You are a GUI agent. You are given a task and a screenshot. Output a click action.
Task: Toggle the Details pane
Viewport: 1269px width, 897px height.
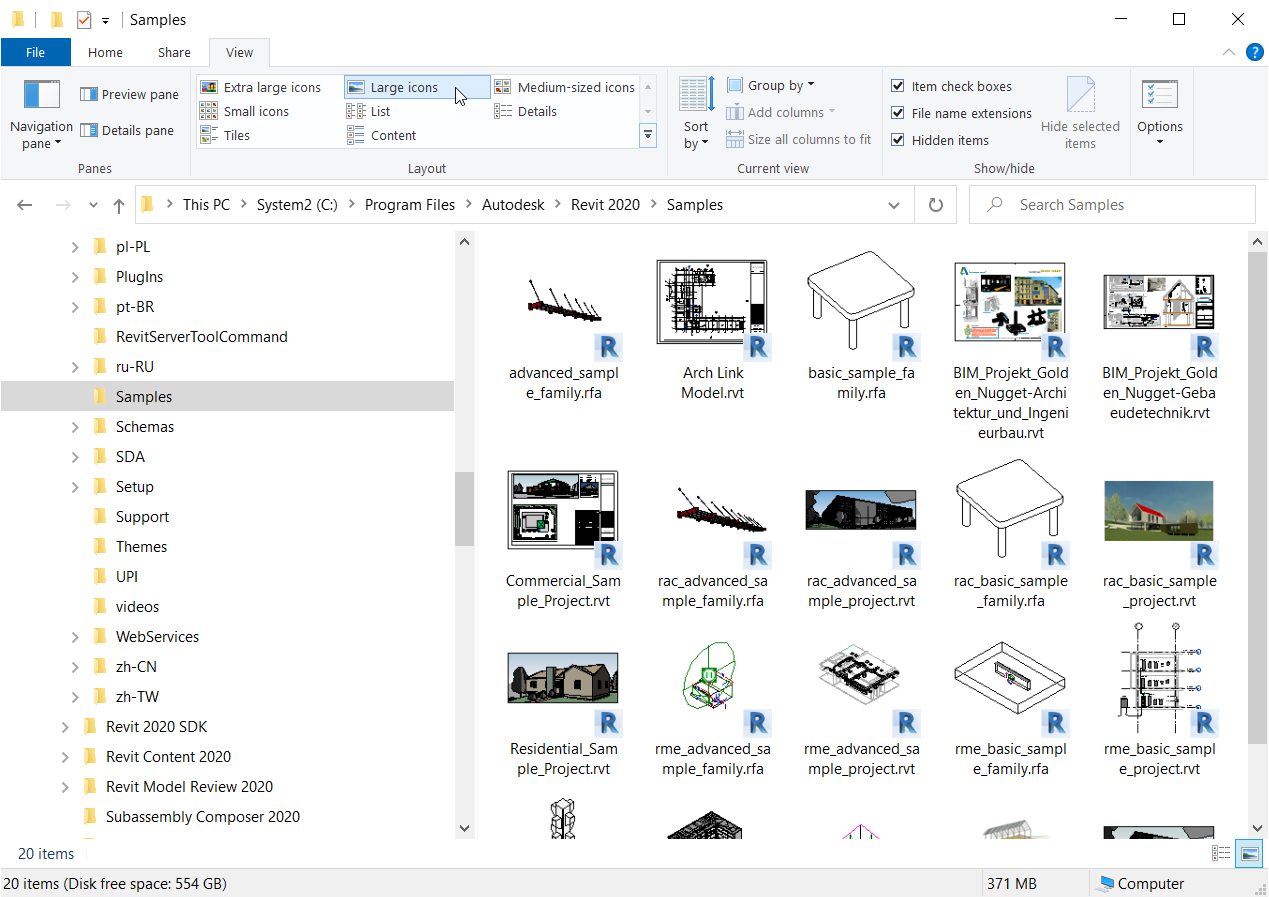127,130
